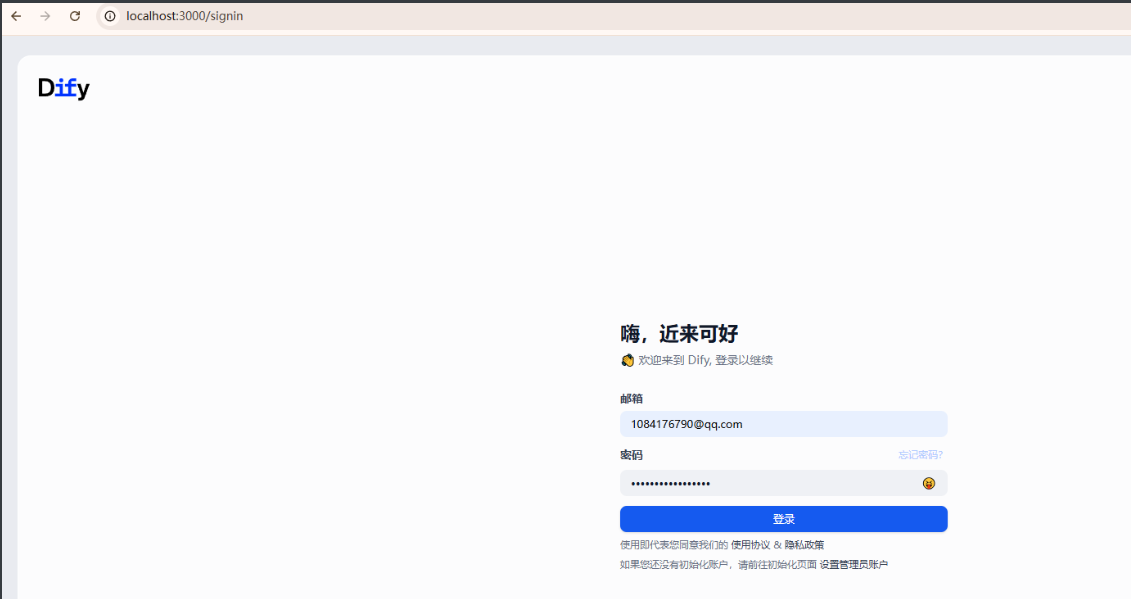Screen dimensions: 1131x599
Task: Focus the address bar showing localhost:3000/signin
Action: [613, 16]
